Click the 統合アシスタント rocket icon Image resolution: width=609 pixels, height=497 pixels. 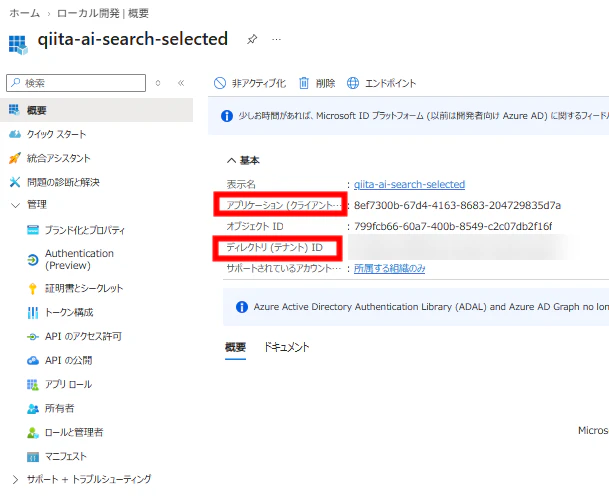[15, 158]
